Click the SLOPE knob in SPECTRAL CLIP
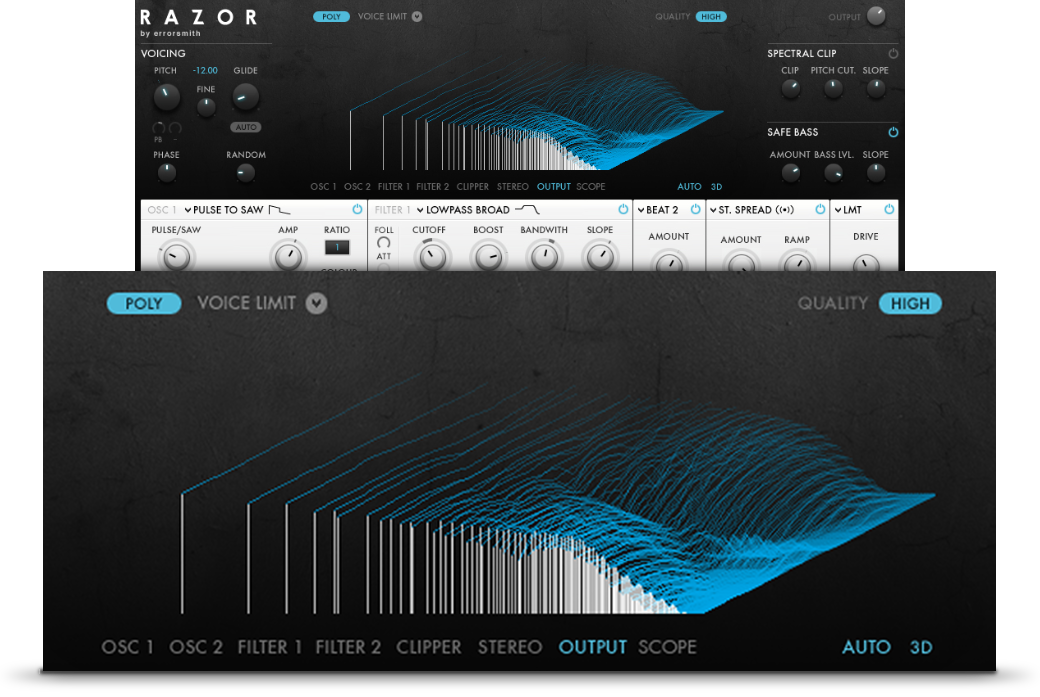Image resolution: width=1040 pixels, height=697 pixels. click(876, 88)
